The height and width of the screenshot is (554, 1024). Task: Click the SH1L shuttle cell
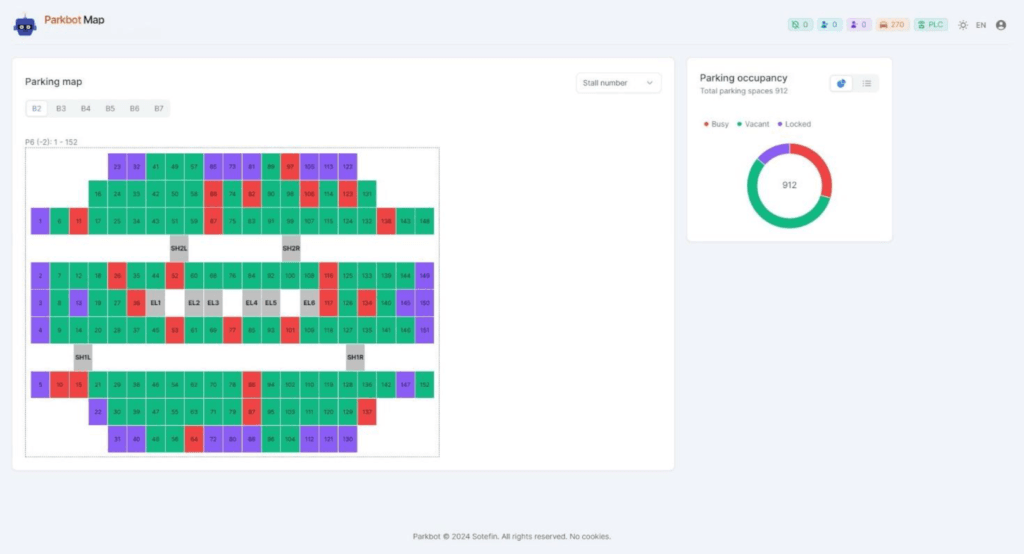click(x=83, y=357)
